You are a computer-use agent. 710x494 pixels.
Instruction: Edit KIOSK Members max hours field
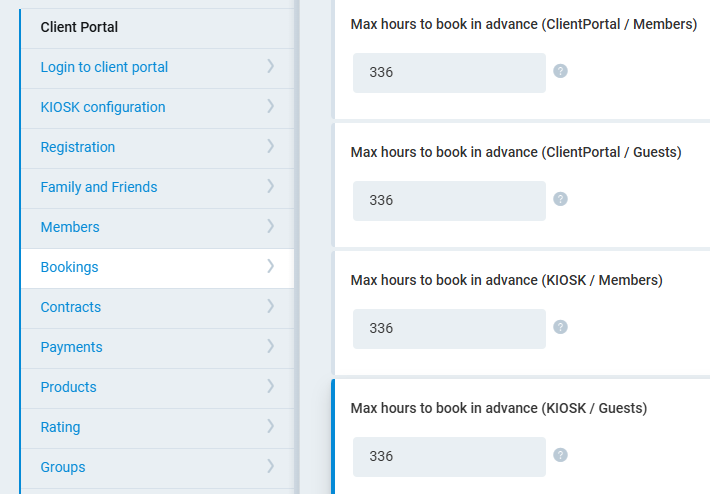449,329
